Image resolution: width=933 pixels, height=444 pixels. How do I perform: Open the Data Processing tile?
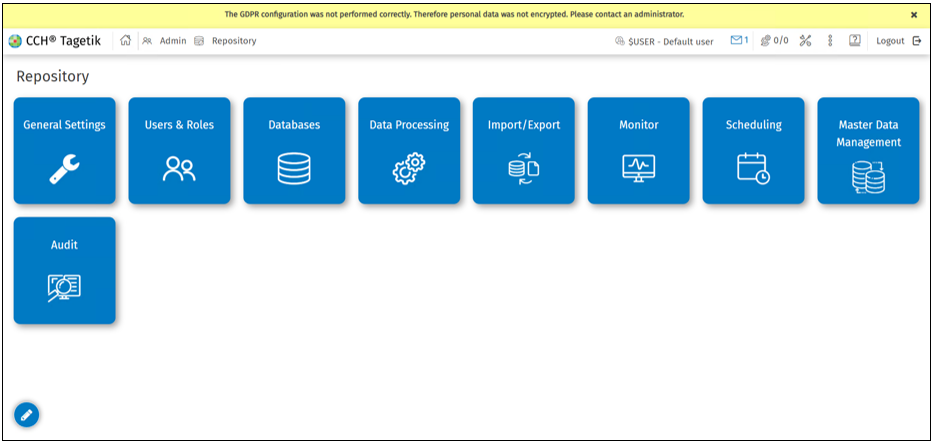[x=409, y=151]
